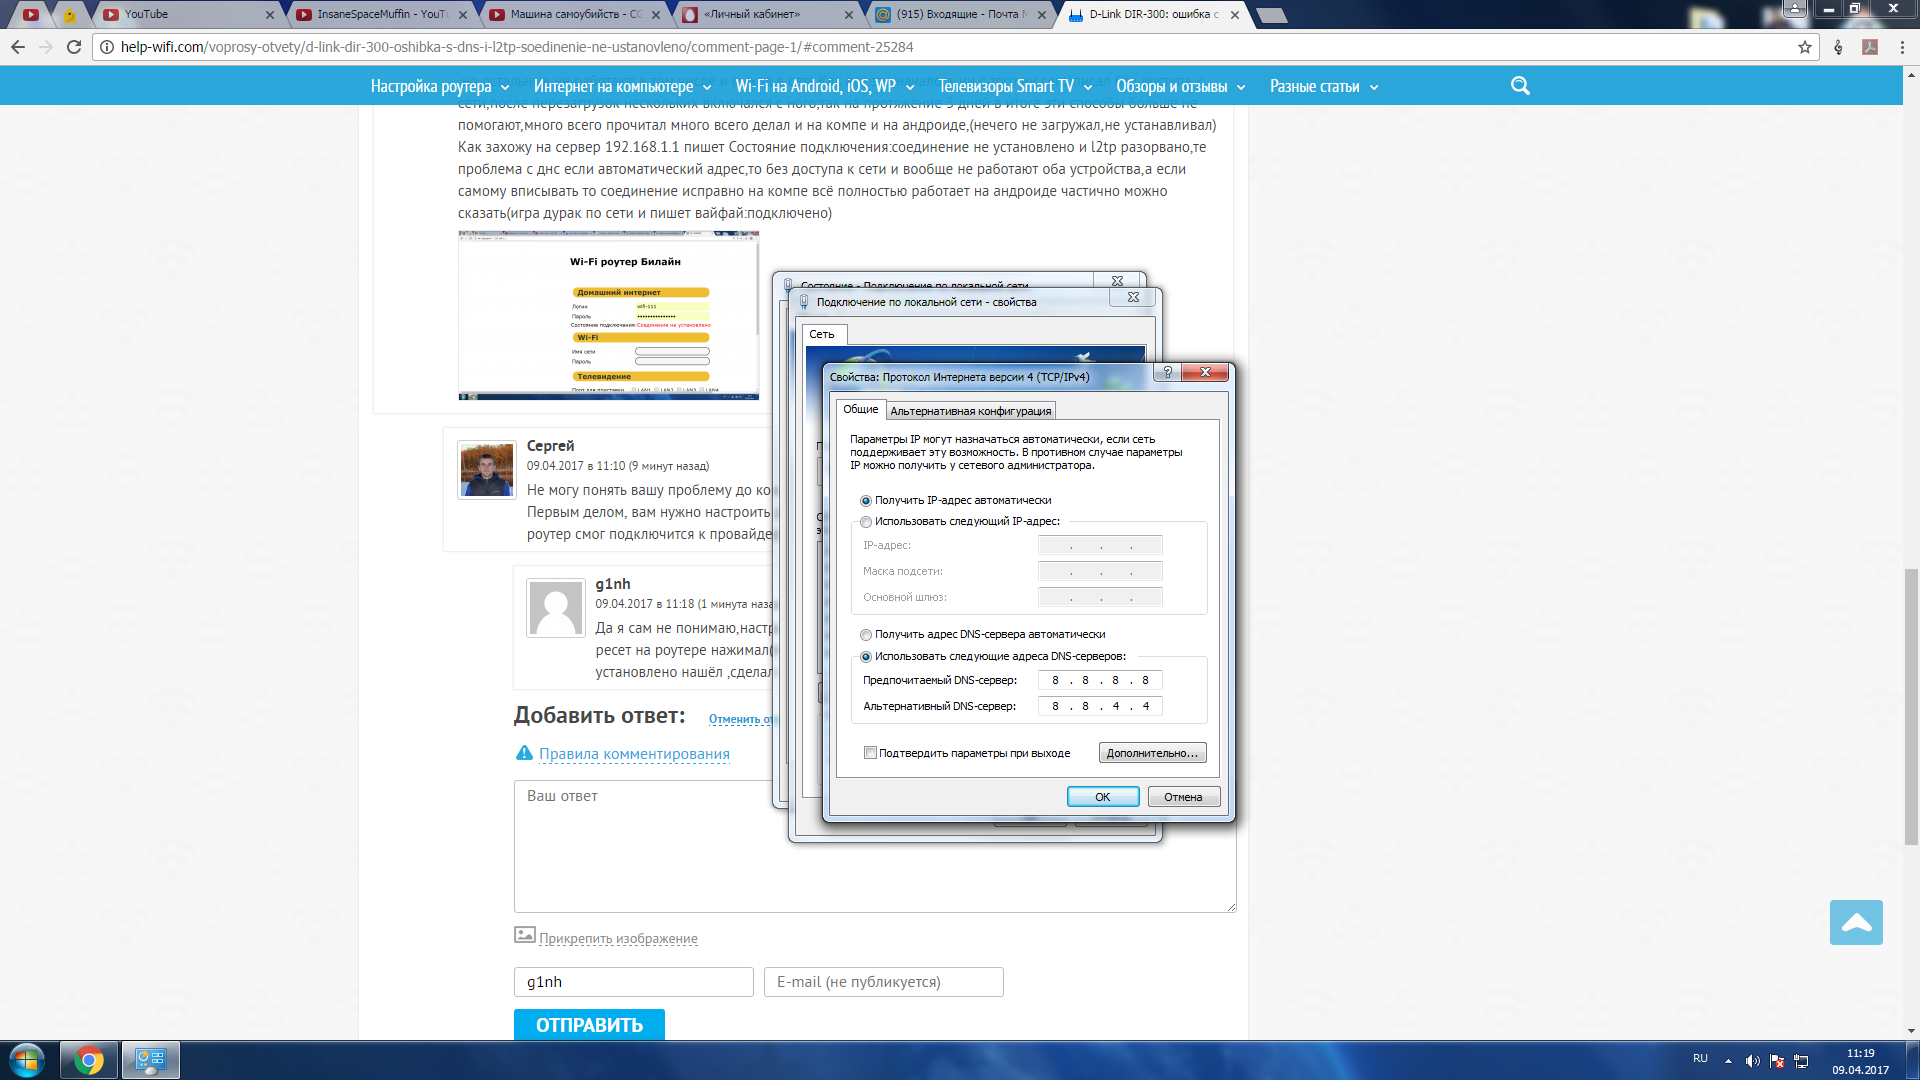The height and width of the screenshot is (1080, 1920).
Task: Click Отмена in the IPv4 dialog
Action: 1183,797
